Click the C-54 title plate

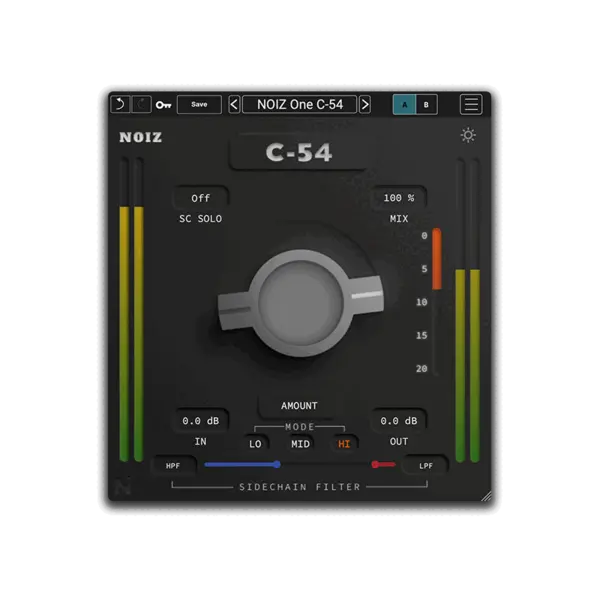[x=299, y=152]
